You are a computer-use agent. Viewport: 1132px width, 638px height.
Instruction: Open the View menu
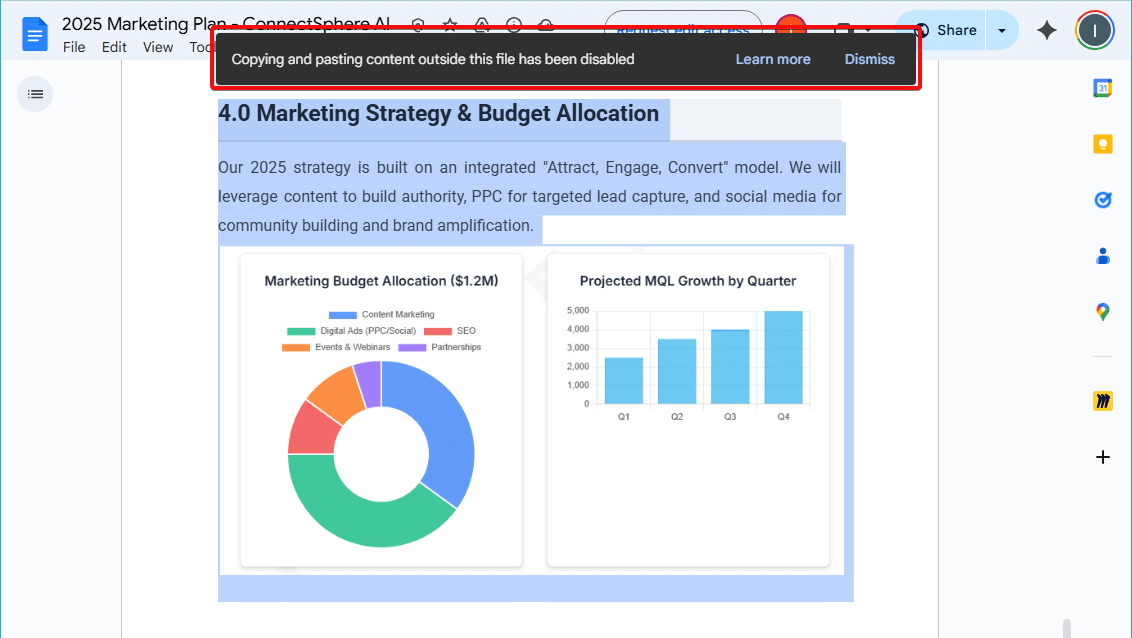(x=157, y=47)
